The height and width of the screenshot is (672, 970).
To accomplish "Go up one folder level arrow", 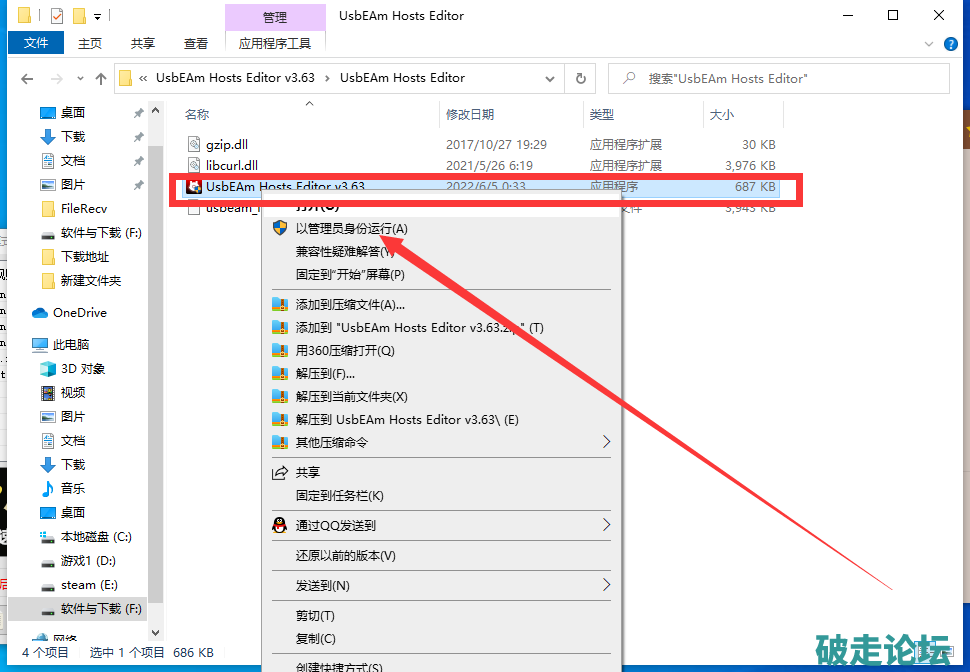I will (x=101, y=78).
